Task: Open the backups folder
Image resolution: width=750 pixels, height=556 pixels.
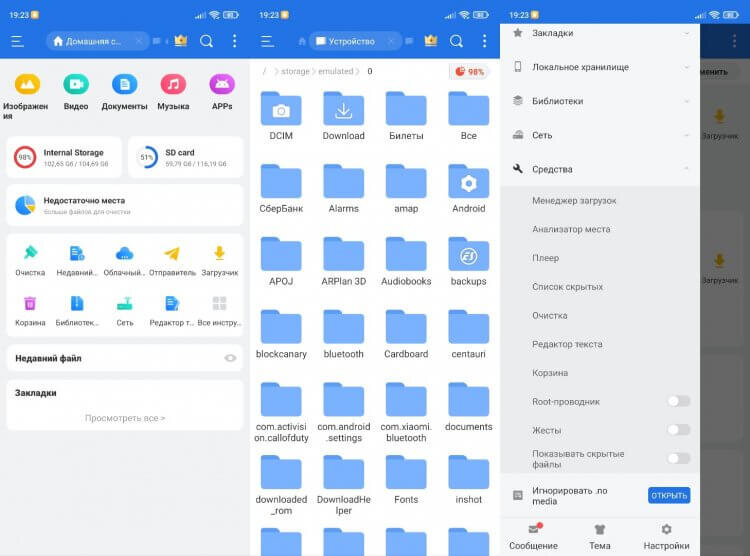Action: pyautogui.click(x=468, y=260)
